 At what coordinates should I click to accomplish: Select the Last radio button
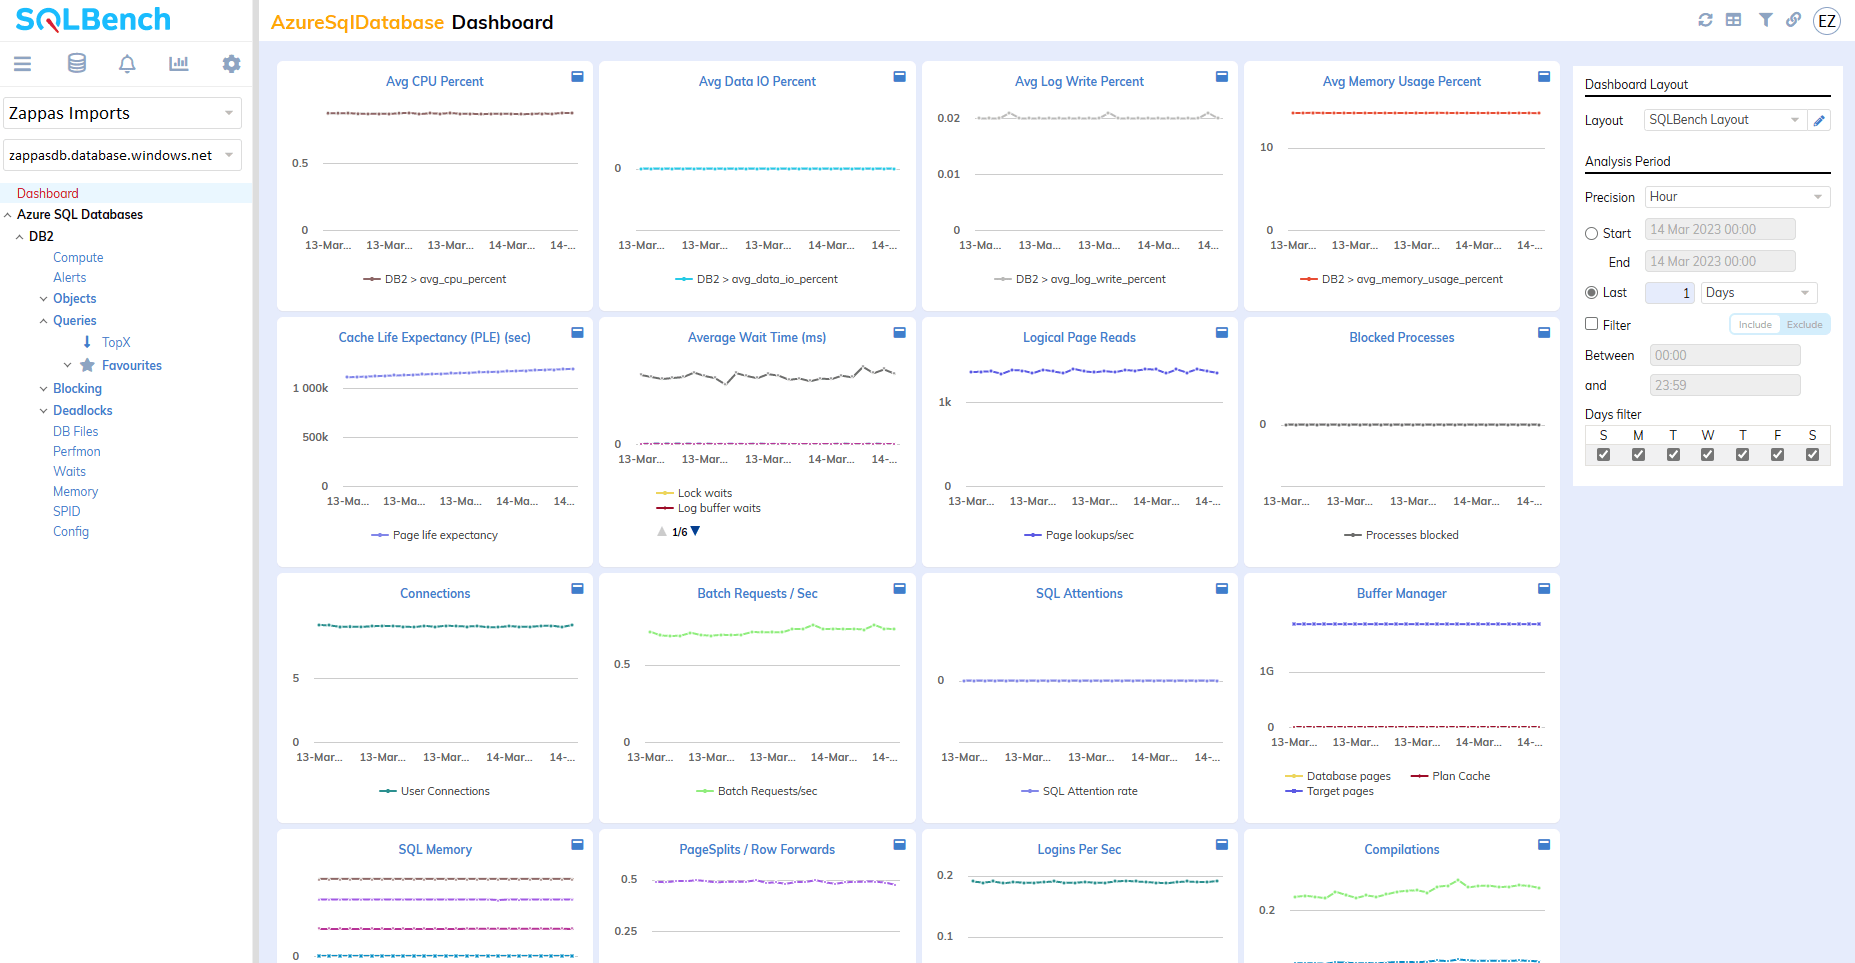(1591, 293)
